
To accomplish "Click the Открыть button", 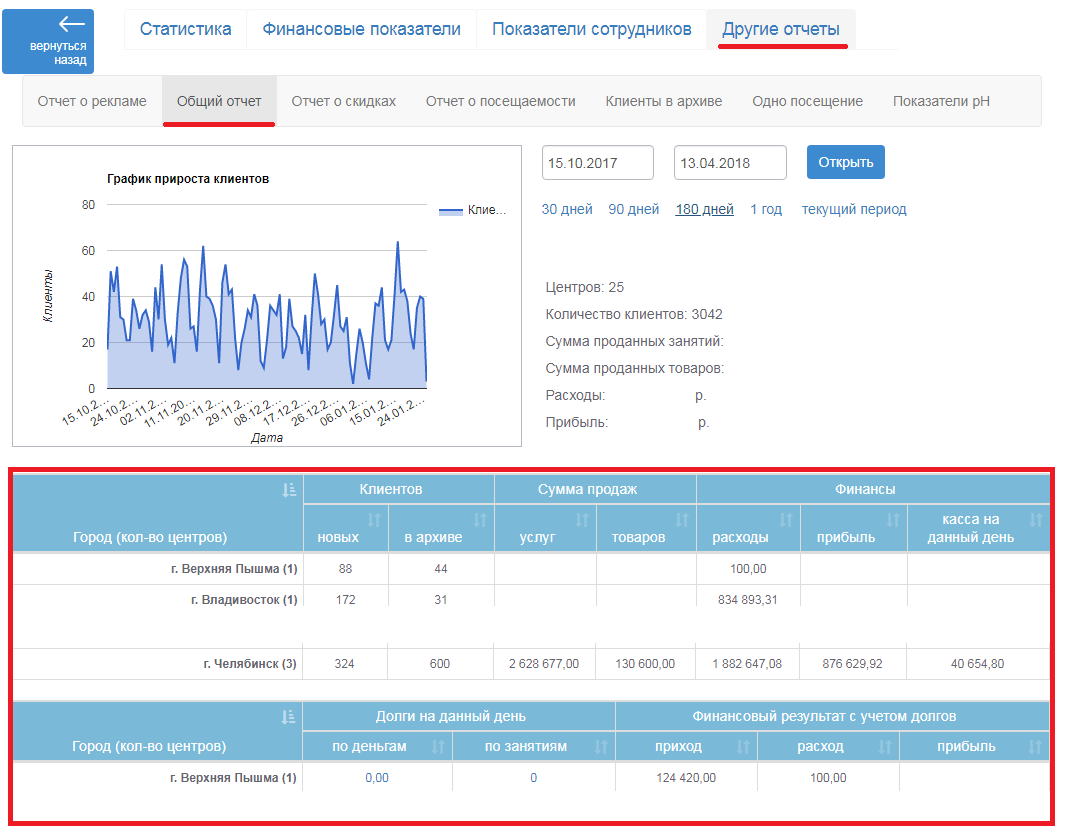I will (x=846, y=162).
